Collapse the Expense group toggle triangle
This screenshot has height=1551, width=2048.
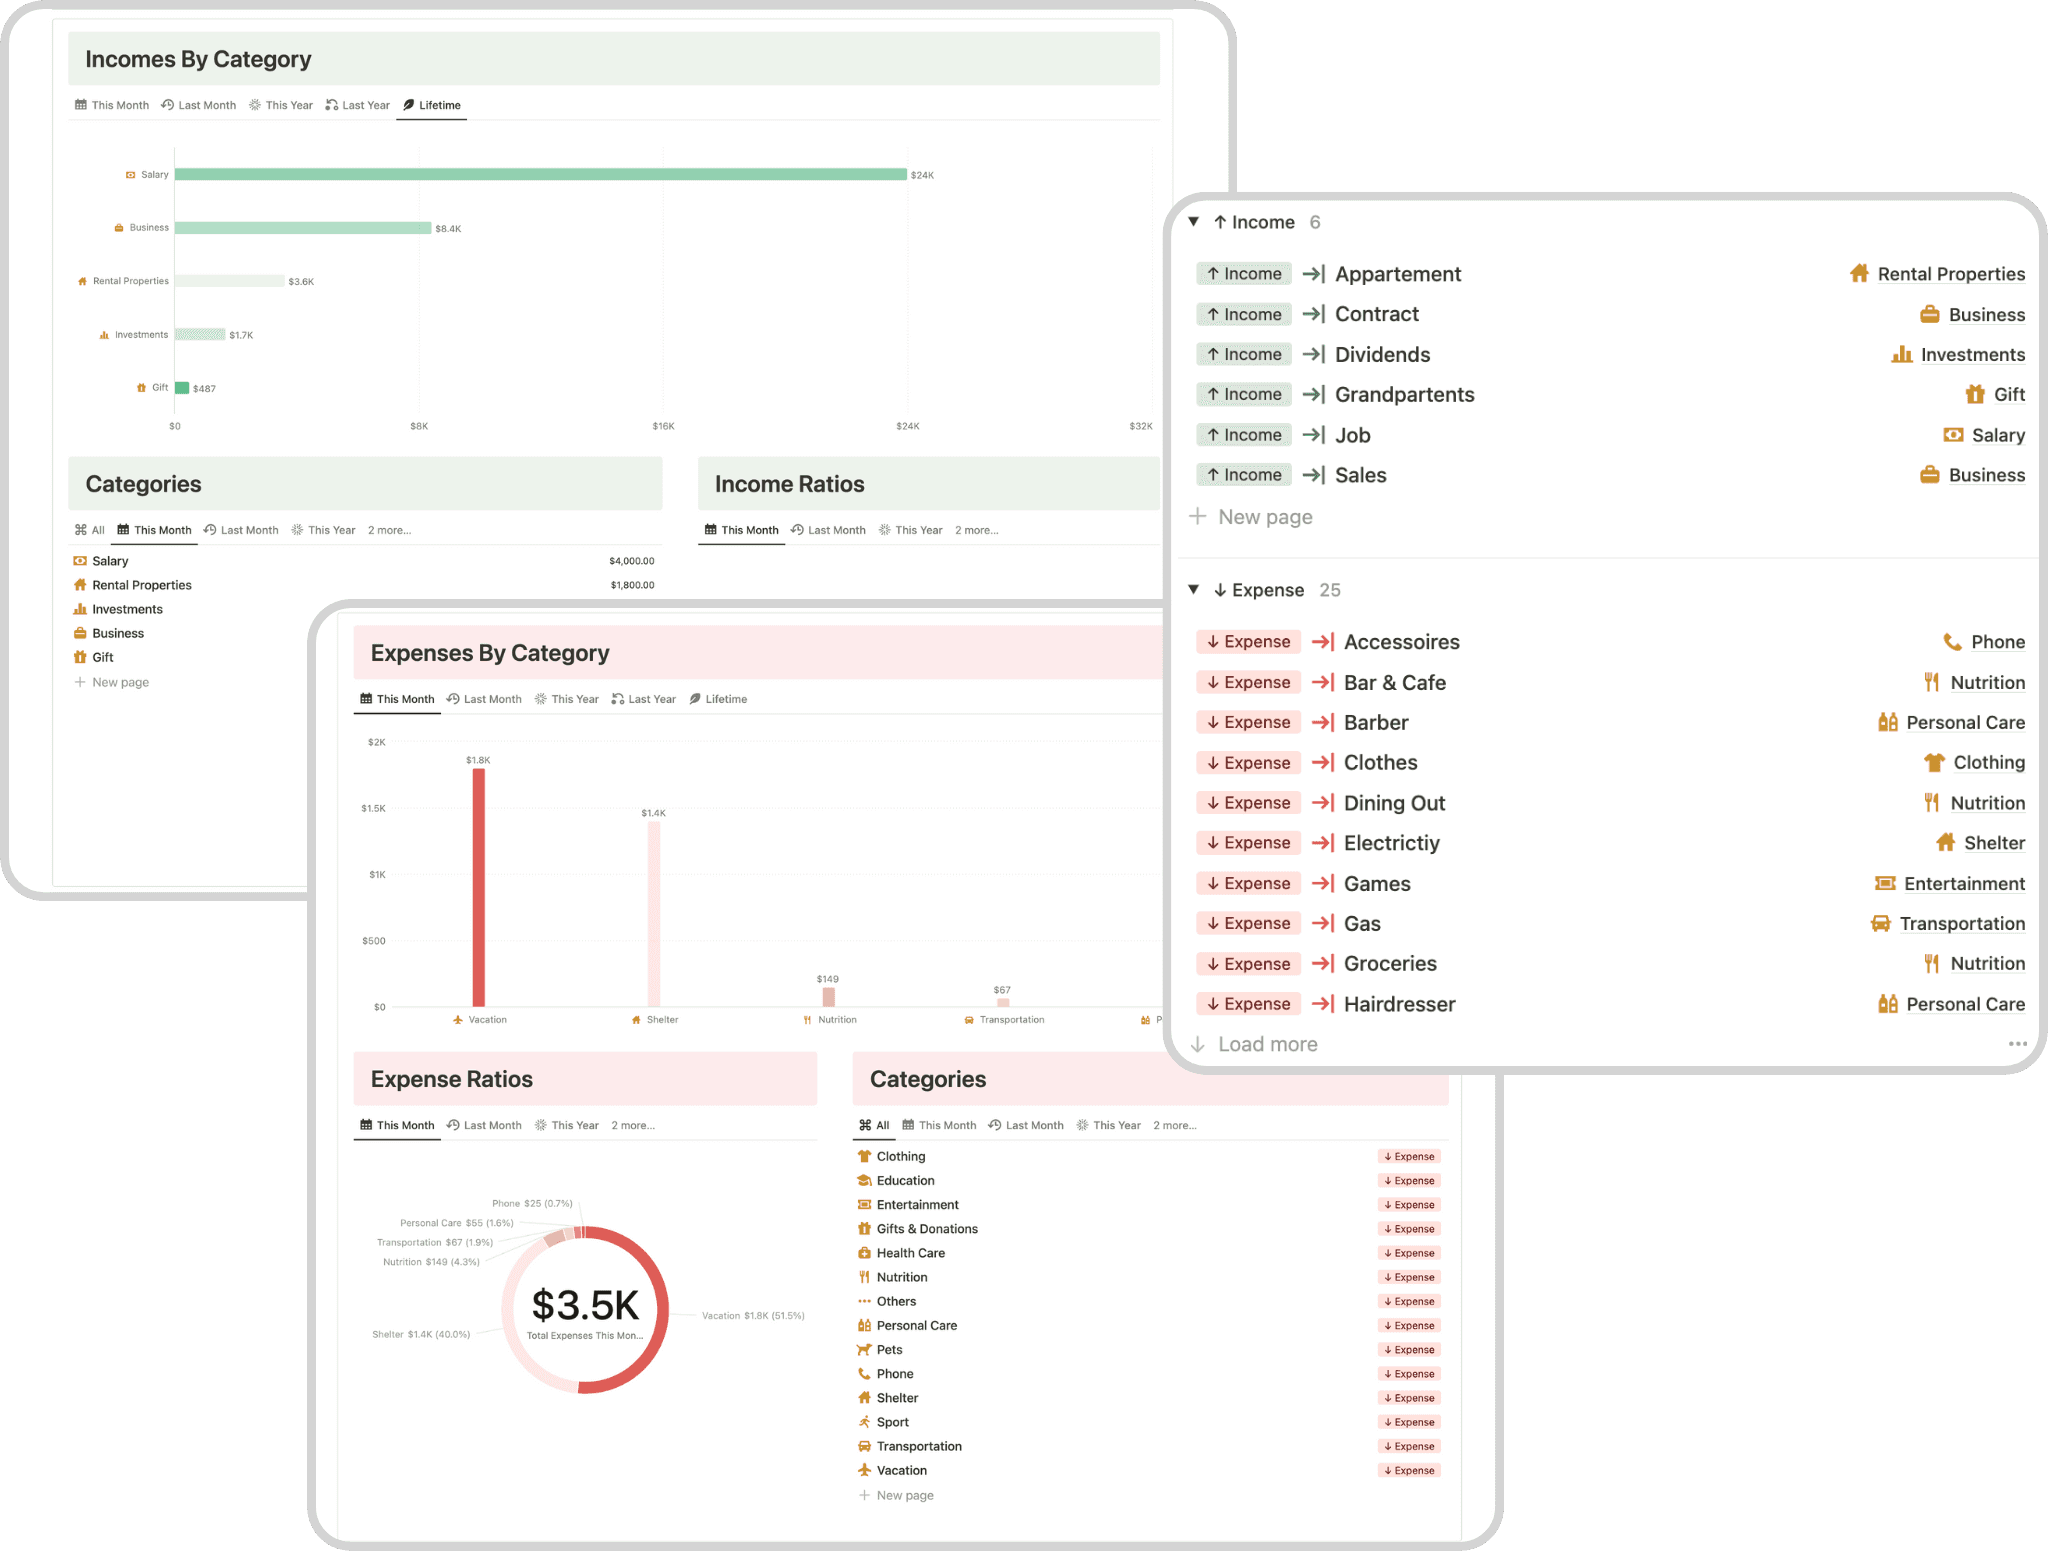1193,590
